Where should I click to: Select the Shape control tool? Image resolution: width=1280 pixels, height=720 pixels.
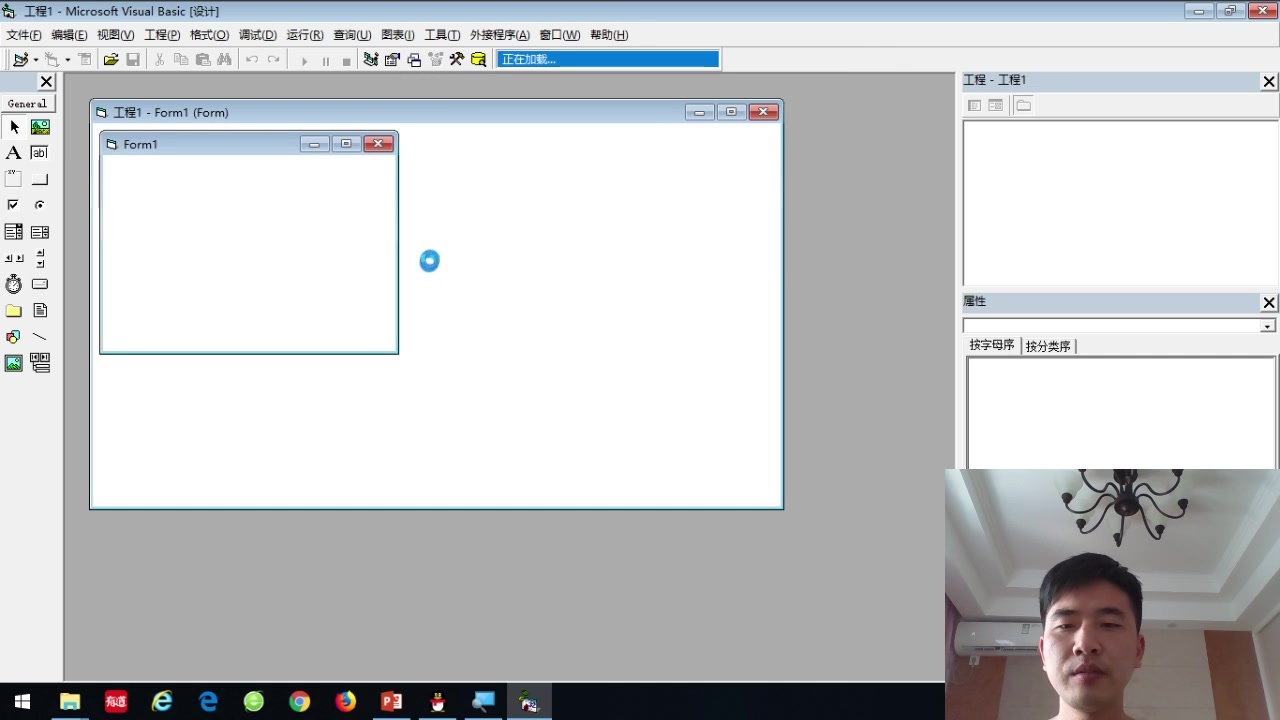(x=14, y=337)
